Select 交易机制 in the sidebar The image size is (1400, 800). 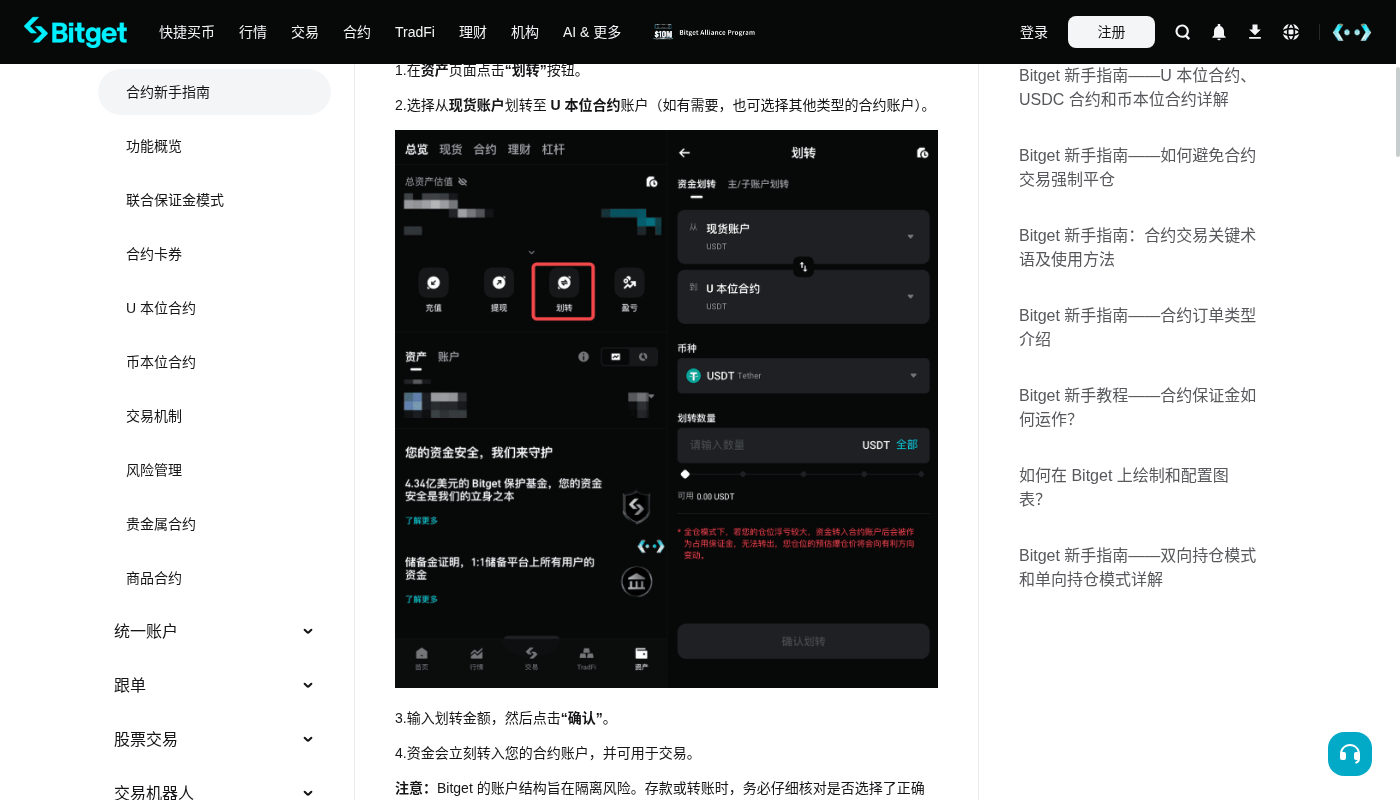[x=154, y=416]
